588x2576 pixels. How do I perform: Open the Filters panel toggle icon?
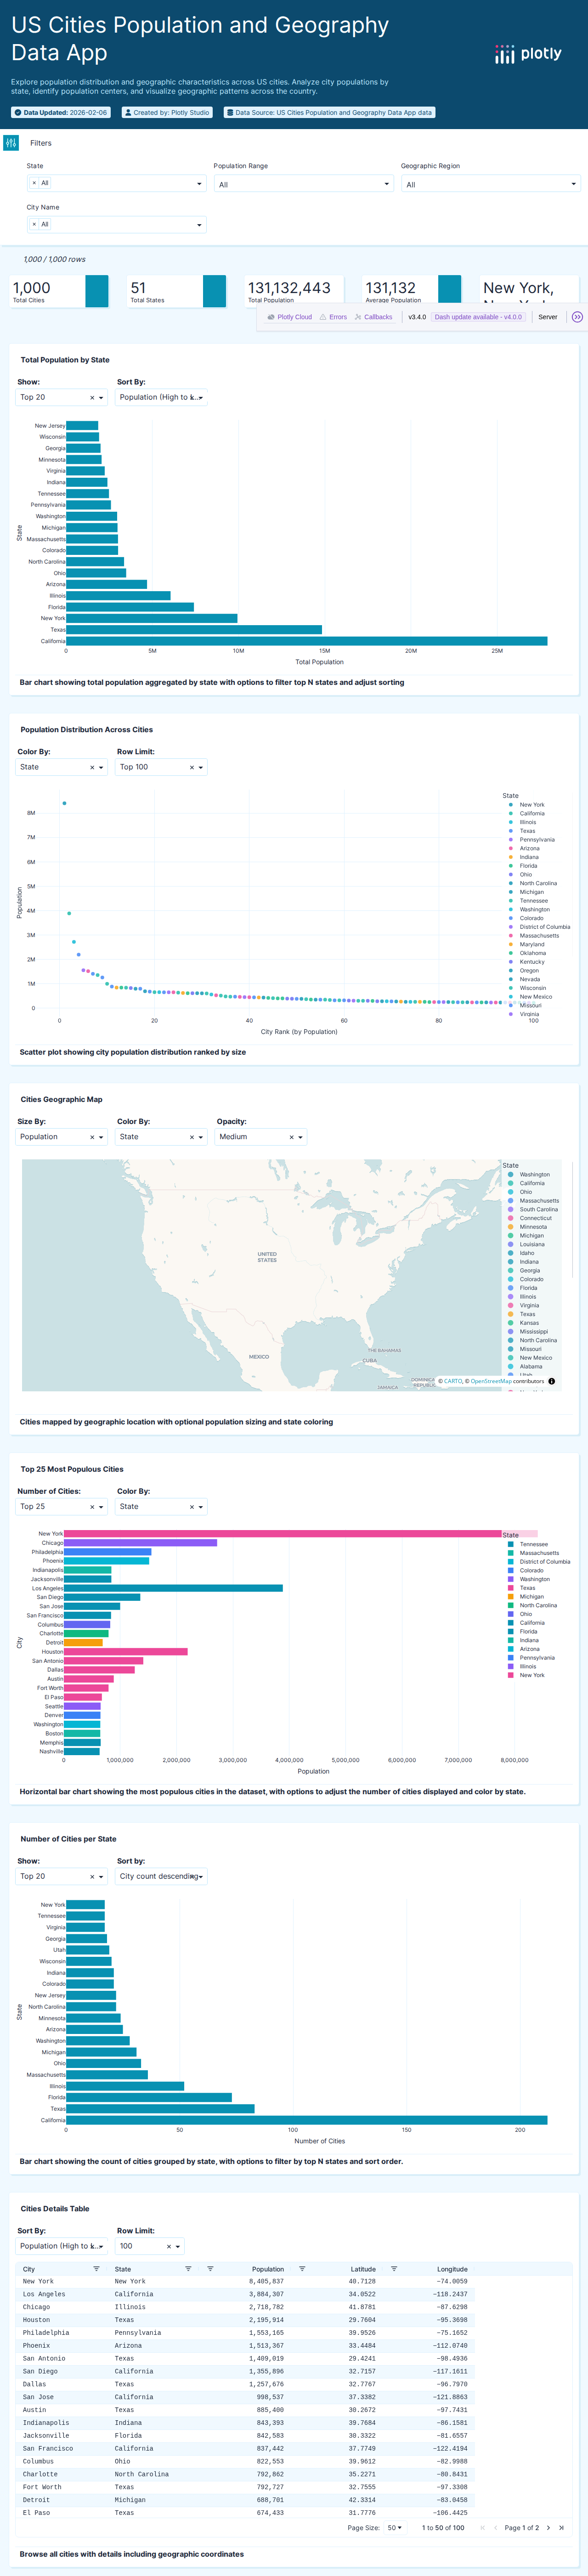pyautogui.click(x=11, y=143)
